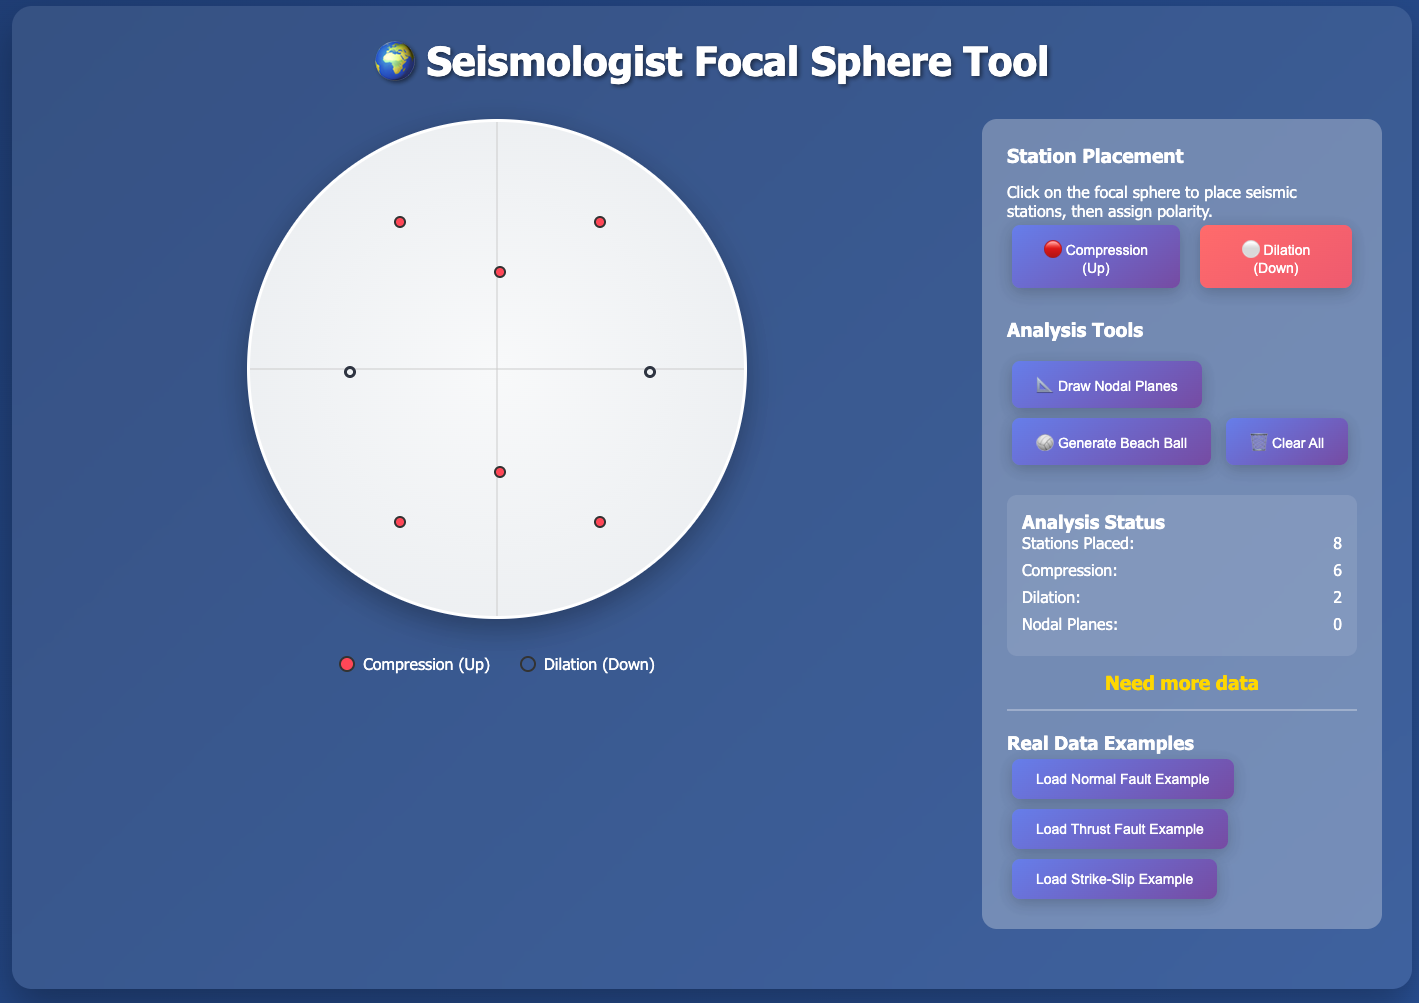This screenshot has width=1419, height=1003.
Task: Load the Strike-Slip example
Action: 1114,879
